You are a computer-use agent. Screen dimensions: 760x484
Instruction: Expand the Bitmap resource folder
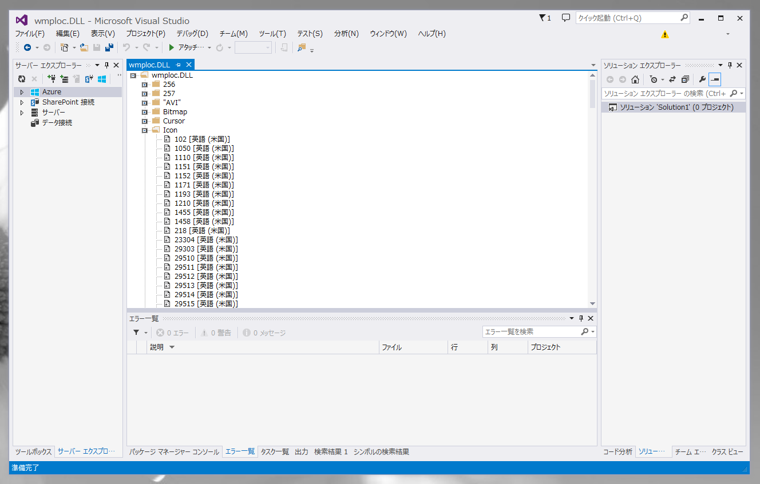pyautogui.click(x=144, y=112)
